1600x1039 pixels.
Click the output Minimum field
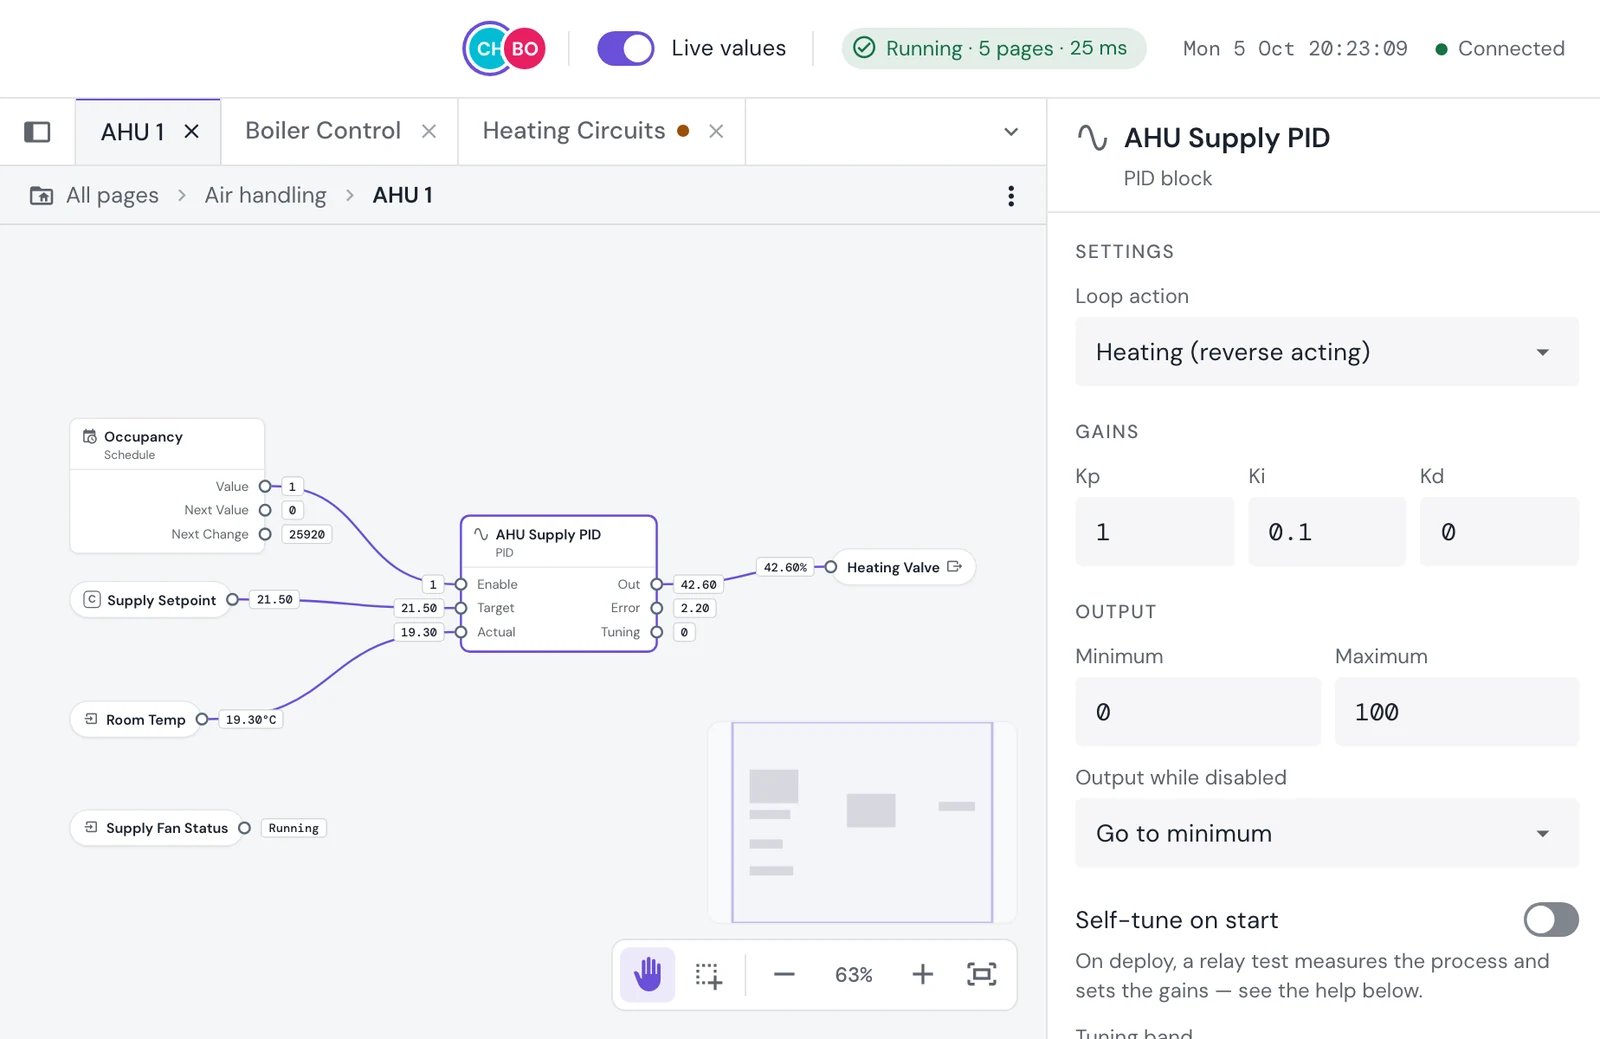point(1198,712)
